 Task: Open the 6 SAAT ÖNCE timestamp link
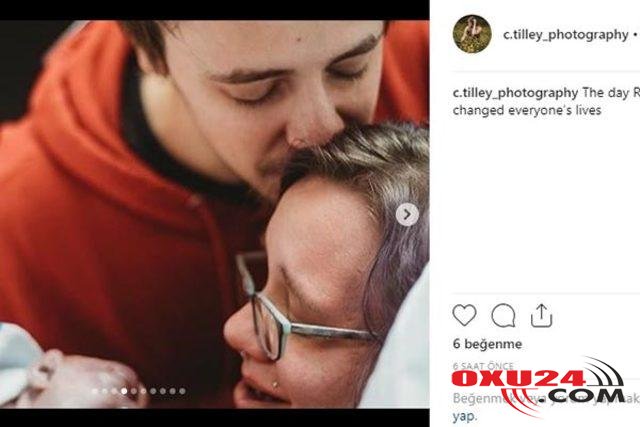[483, 366]
